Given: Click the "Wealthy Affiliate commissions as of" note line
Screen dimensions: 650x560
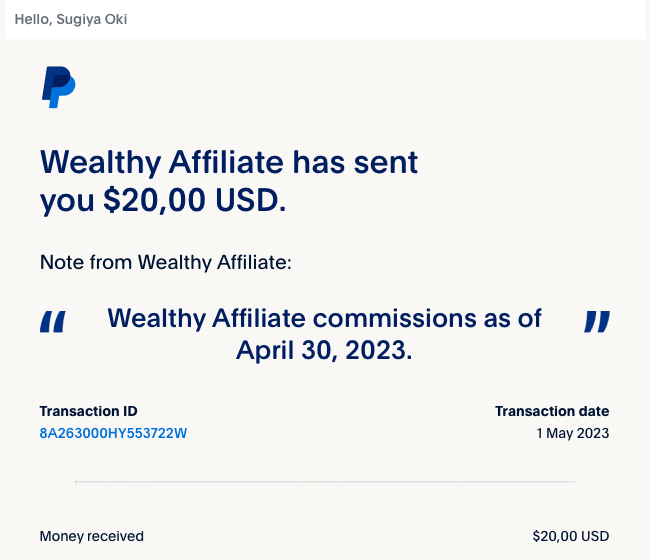Looking at the screenshot, I should [325, 318].
